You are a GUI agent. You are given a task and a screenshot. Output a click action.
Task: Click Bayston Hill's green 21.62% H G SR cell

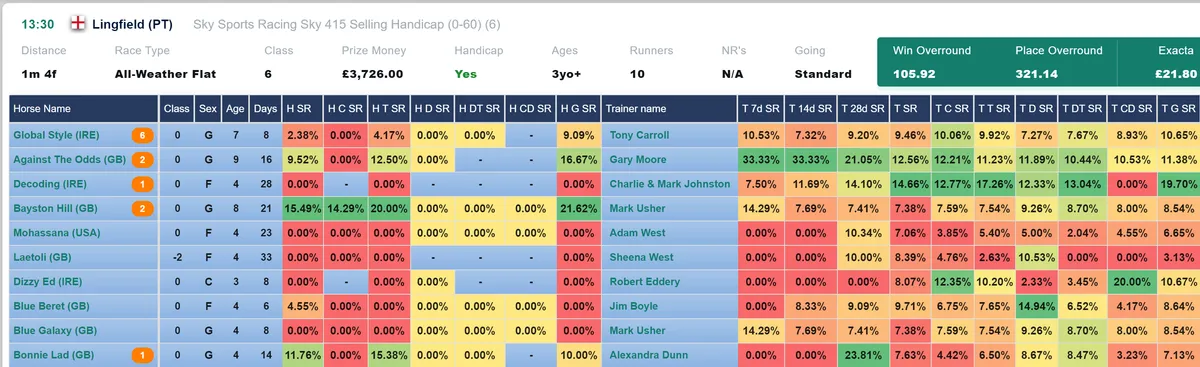[577, 208]
